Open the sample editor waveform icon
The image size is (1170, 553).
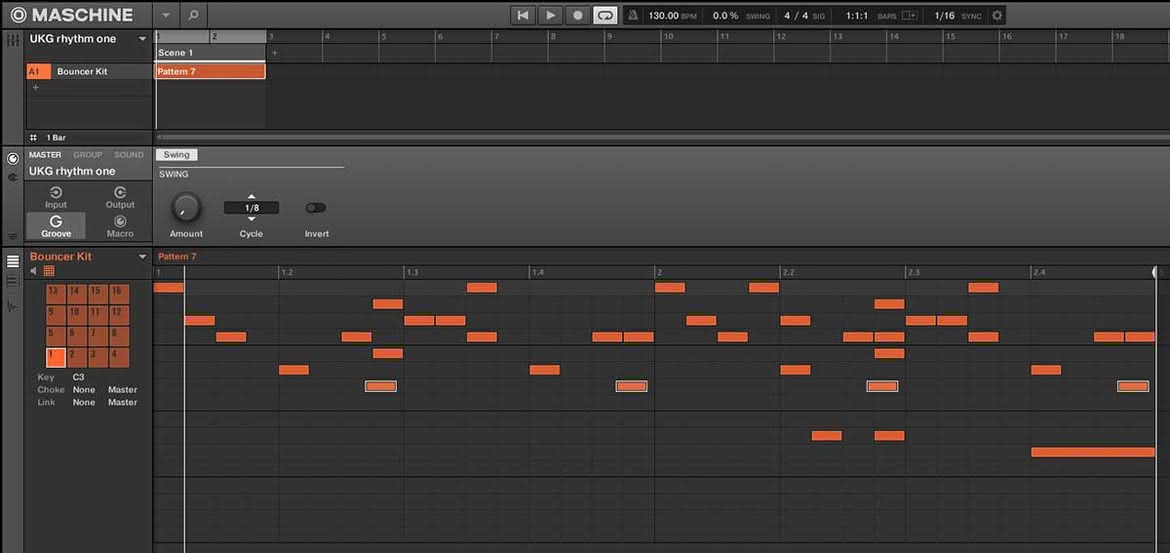(x=13, y=306)
